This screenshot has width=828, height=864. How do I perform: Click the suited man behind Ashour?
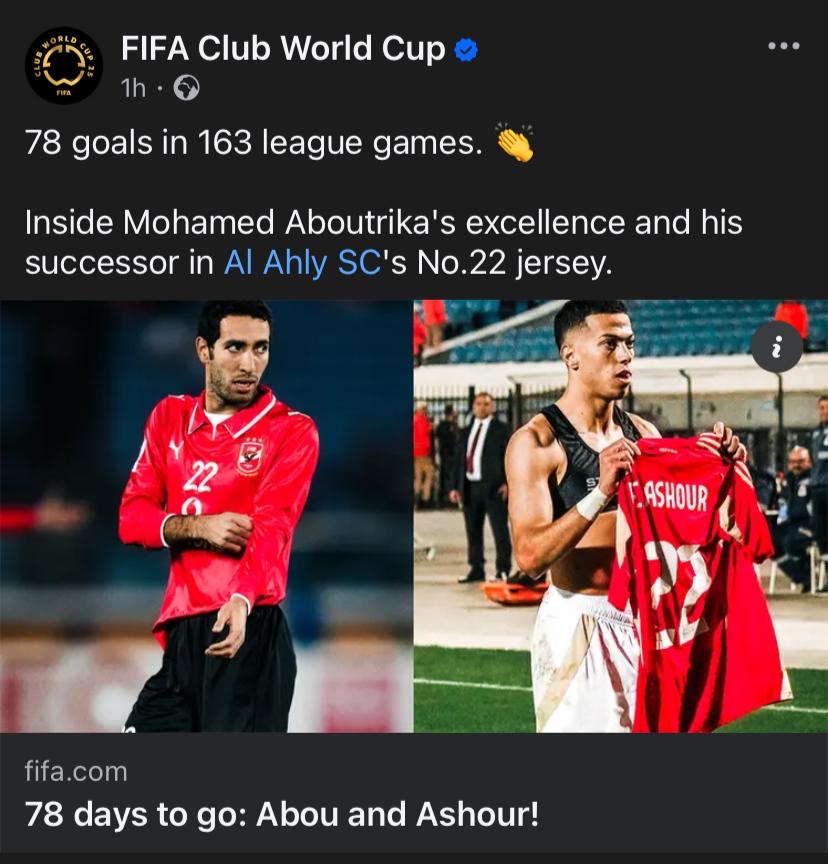click(x=479, y=488)
